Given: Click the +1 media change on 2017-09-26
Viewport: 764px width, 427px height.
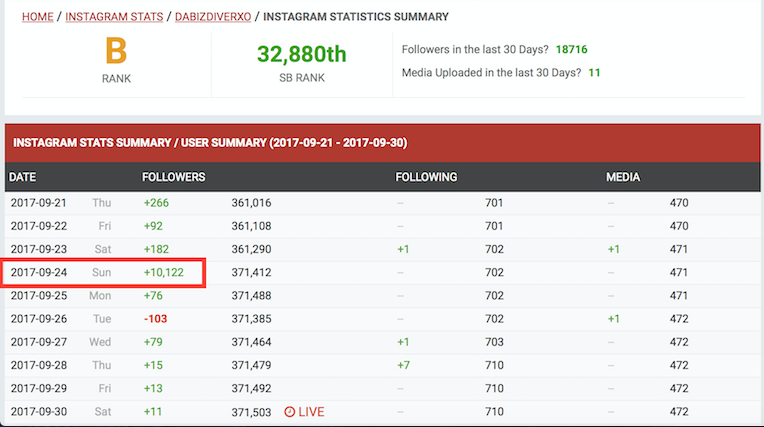Looking at the screenshot, I should [613, 319].
